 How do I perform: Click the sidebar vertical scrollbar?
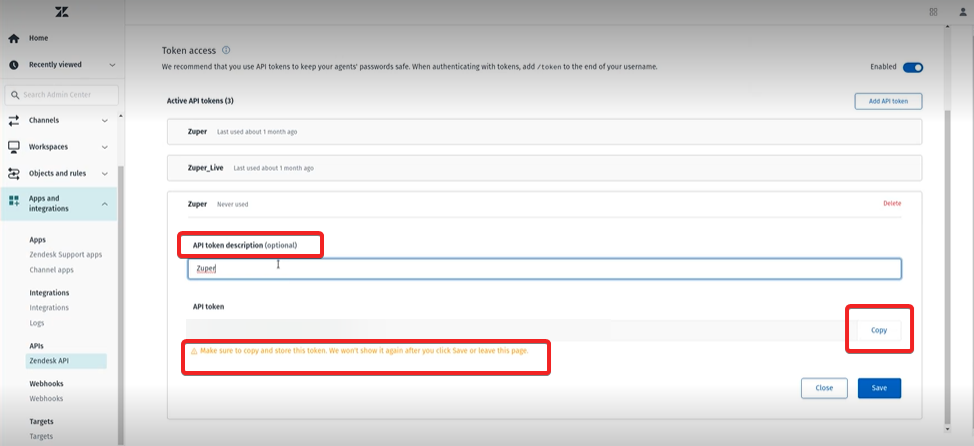121,304
